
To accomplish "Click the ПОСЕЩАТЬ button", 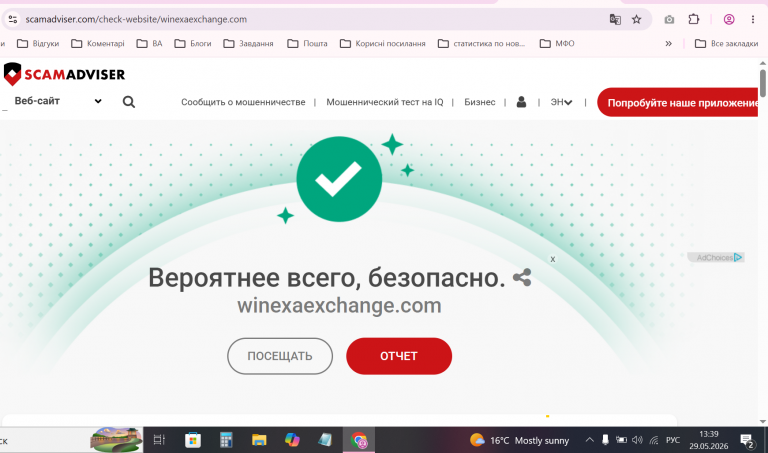I will coord(280,356).
